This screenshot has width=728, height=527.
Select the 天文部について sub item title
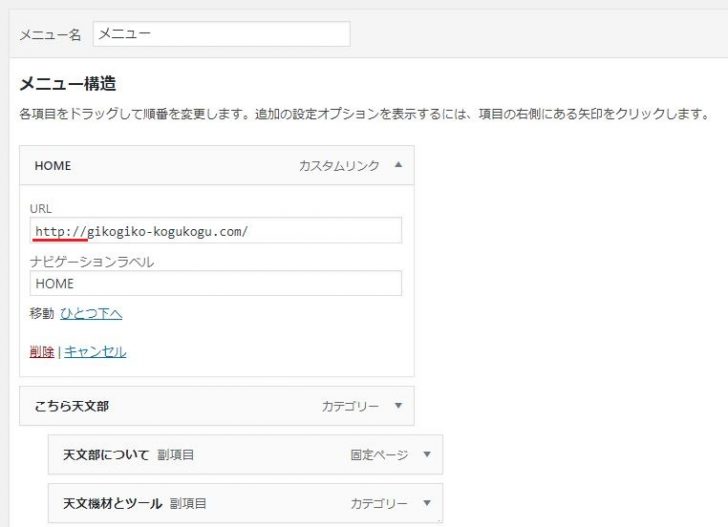106,455
